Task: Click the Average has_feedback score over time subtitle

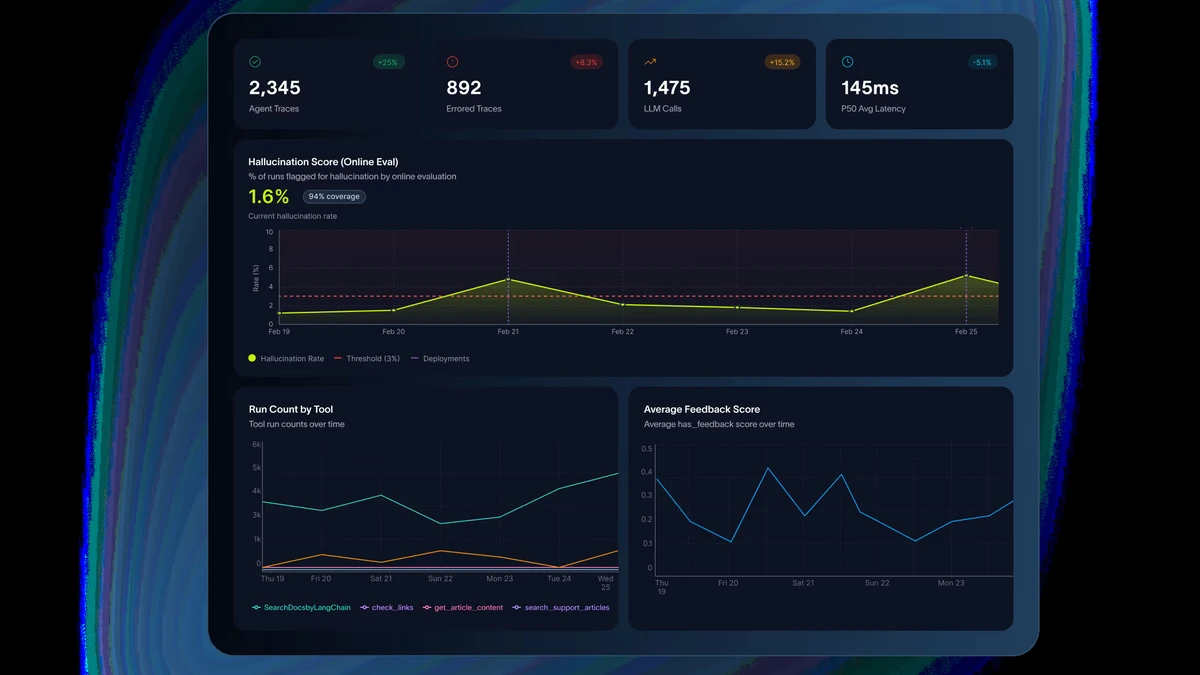Action: click(x=719, y=424)
